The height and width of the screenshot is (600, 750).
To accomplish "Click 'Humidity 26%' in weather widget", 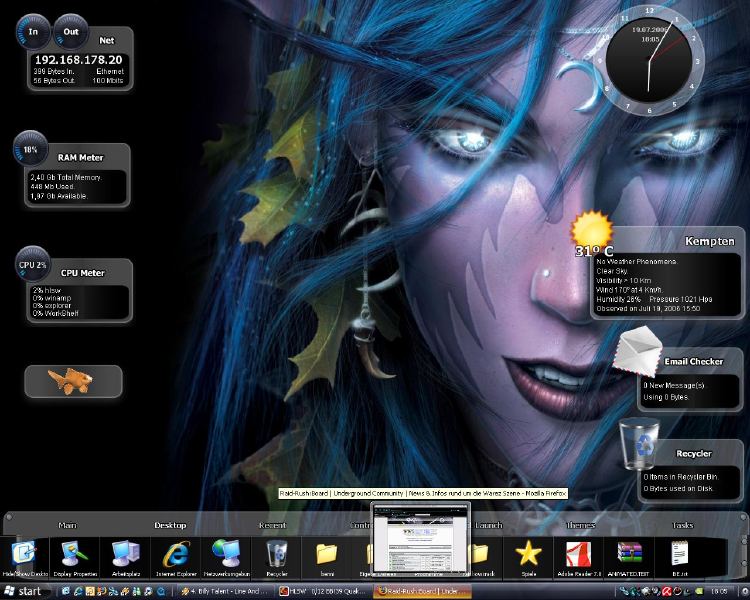I will pos(618,299).
